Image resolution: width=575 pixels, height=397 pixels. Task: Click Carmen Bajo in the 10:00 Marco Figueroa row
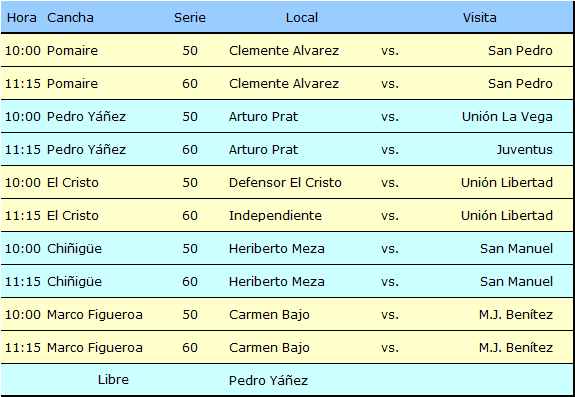coord(269,315)
